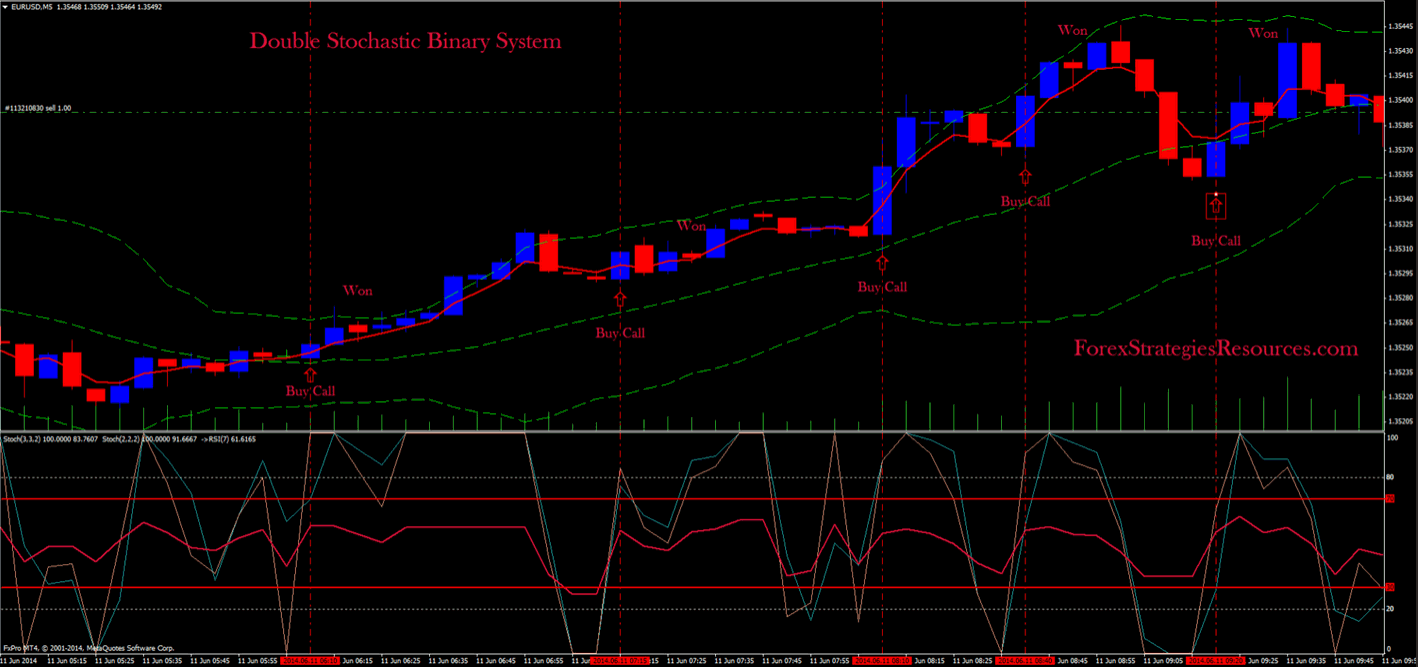Select the 1.35295 price axis label

tap(1401, 273)
